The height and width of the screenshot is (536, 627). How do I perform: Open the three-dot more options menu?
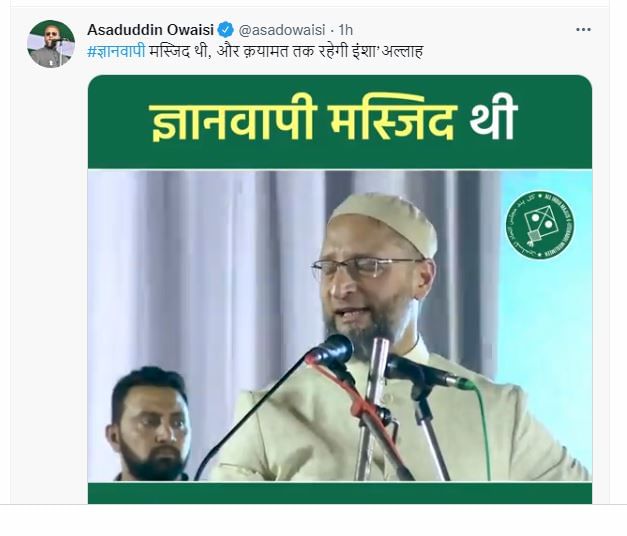coord(583,30)
